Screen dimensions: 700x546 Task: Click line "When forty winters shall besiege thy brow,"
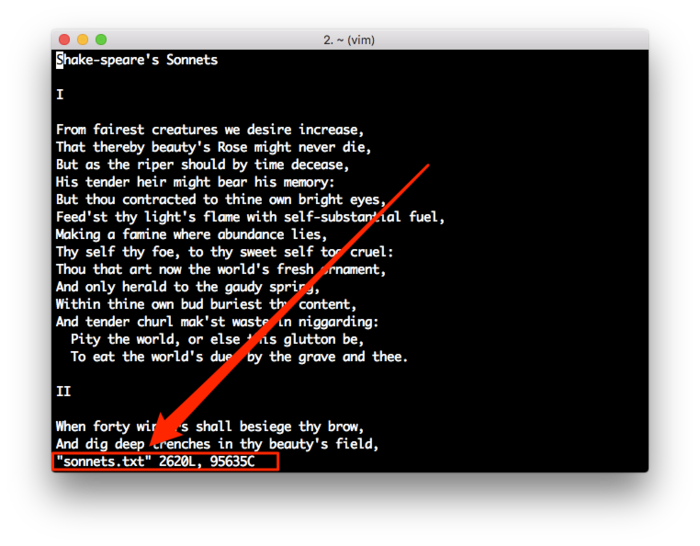tap(210, 426)
